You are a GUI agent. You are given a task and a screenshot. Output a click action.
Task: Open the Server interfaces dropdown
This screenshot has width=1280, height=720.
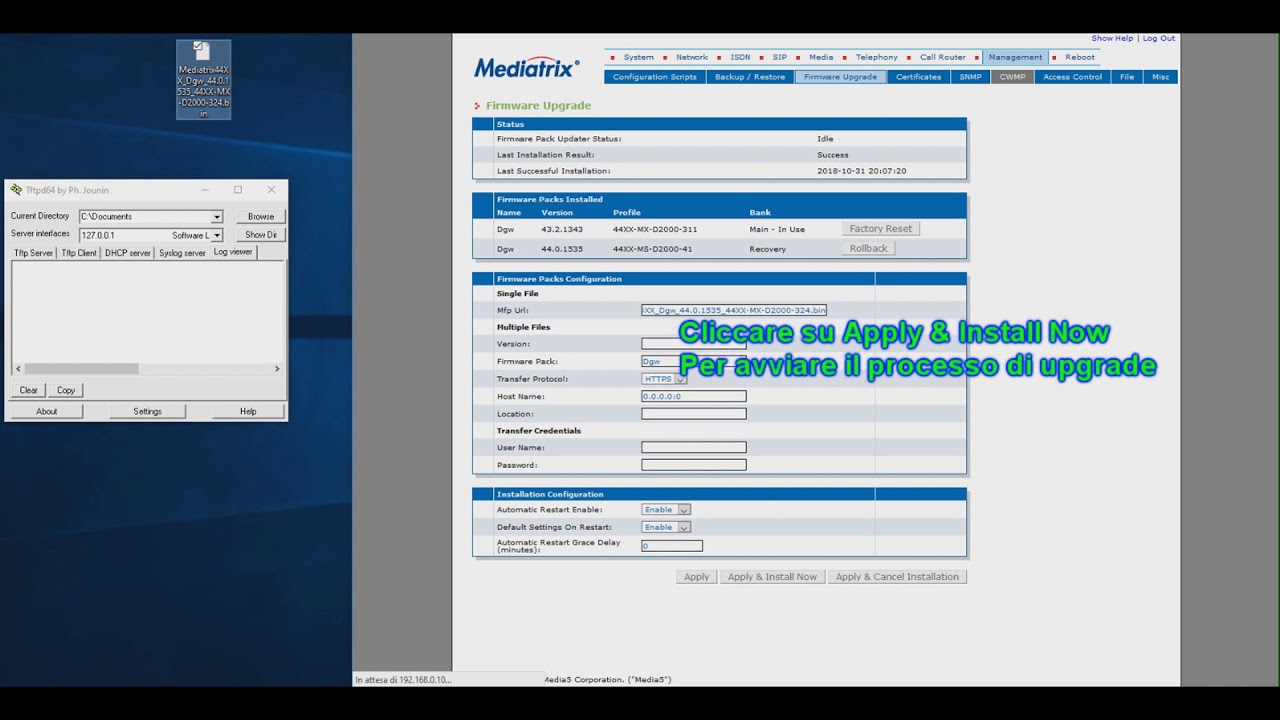click(217, 235)
